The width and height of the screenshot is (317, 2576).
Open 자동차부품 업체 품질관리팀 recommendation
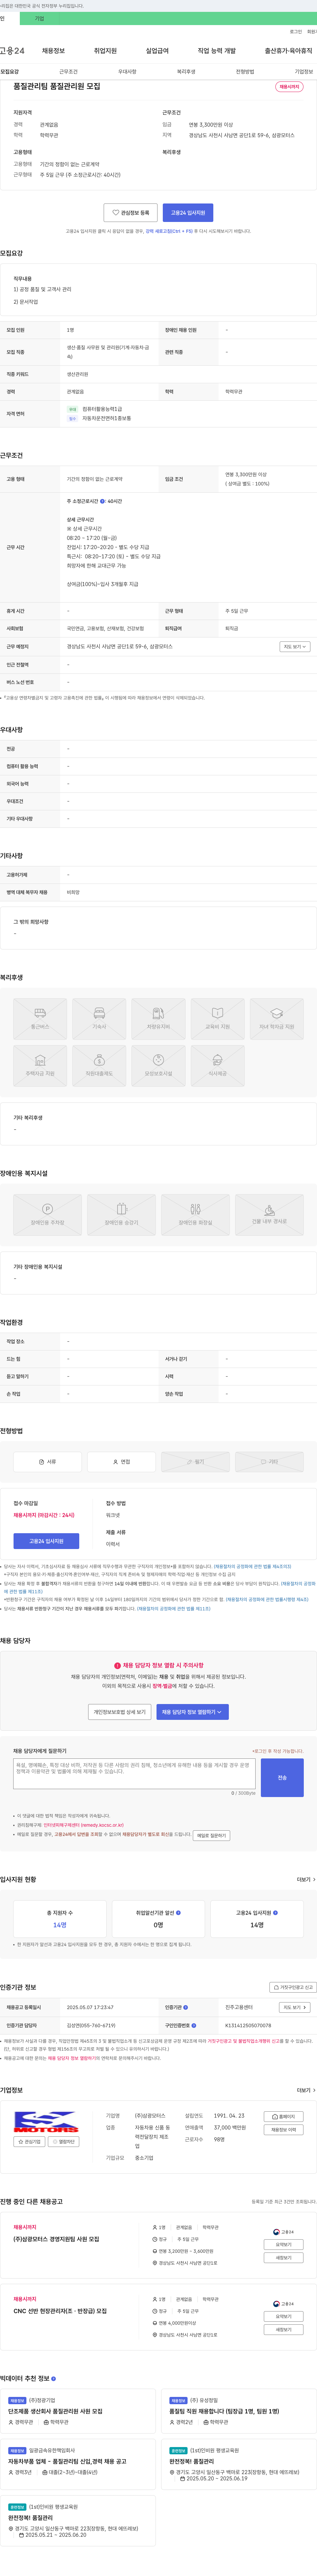tap(67, 2461)
